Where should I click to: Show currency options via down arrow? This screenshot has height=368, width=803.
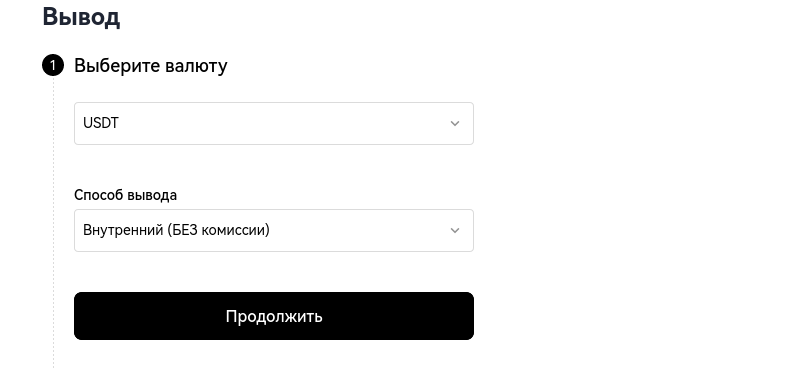click(x=455, y=123)
